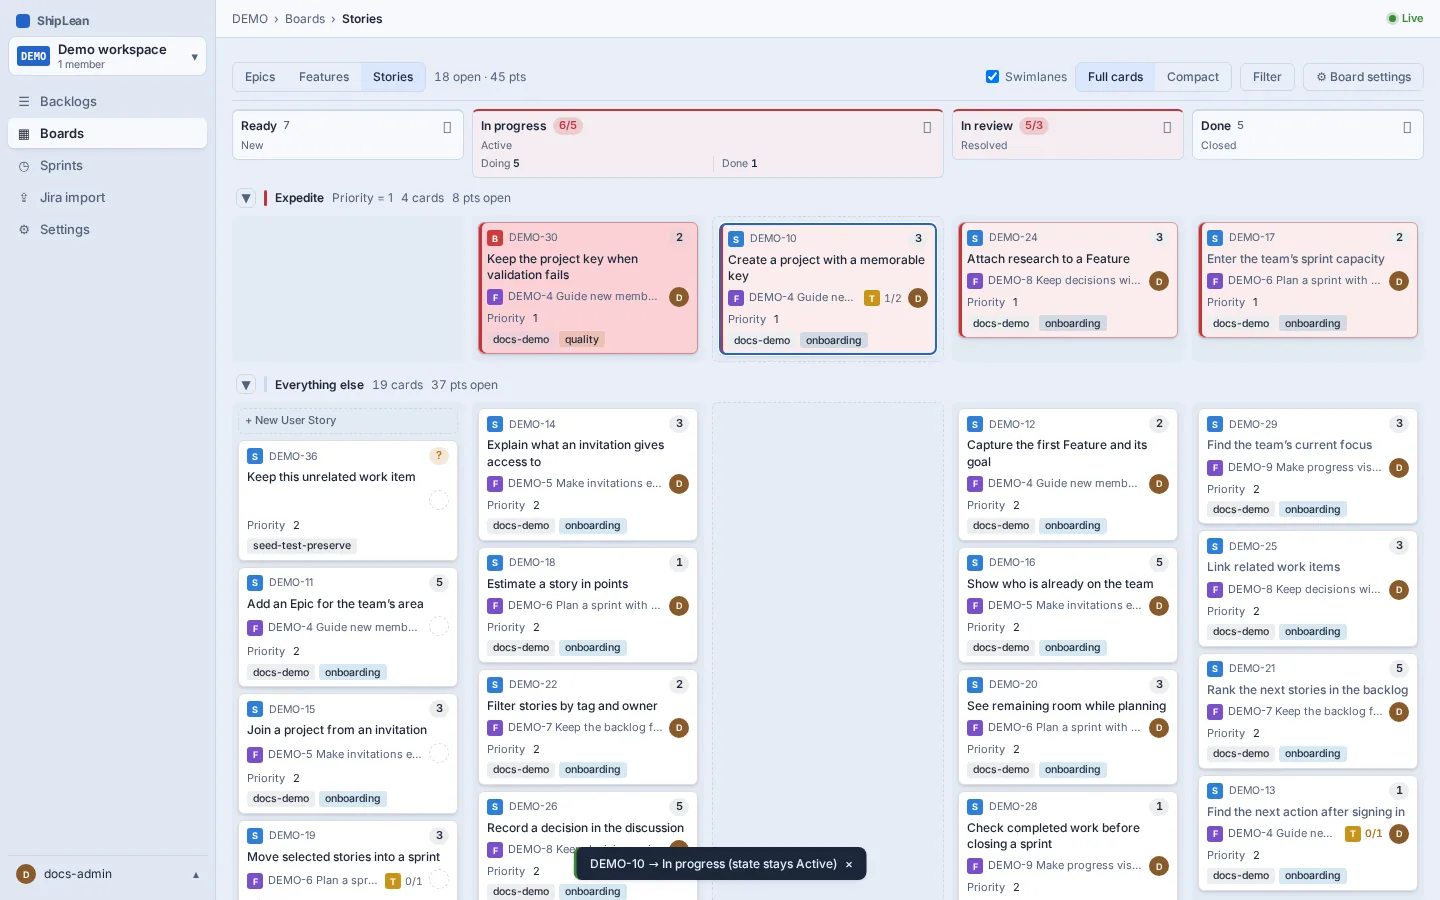Open the Demo workspace switcher dropdown
The width and height of the screenshot is (1440, 900).
pos(108,56)
